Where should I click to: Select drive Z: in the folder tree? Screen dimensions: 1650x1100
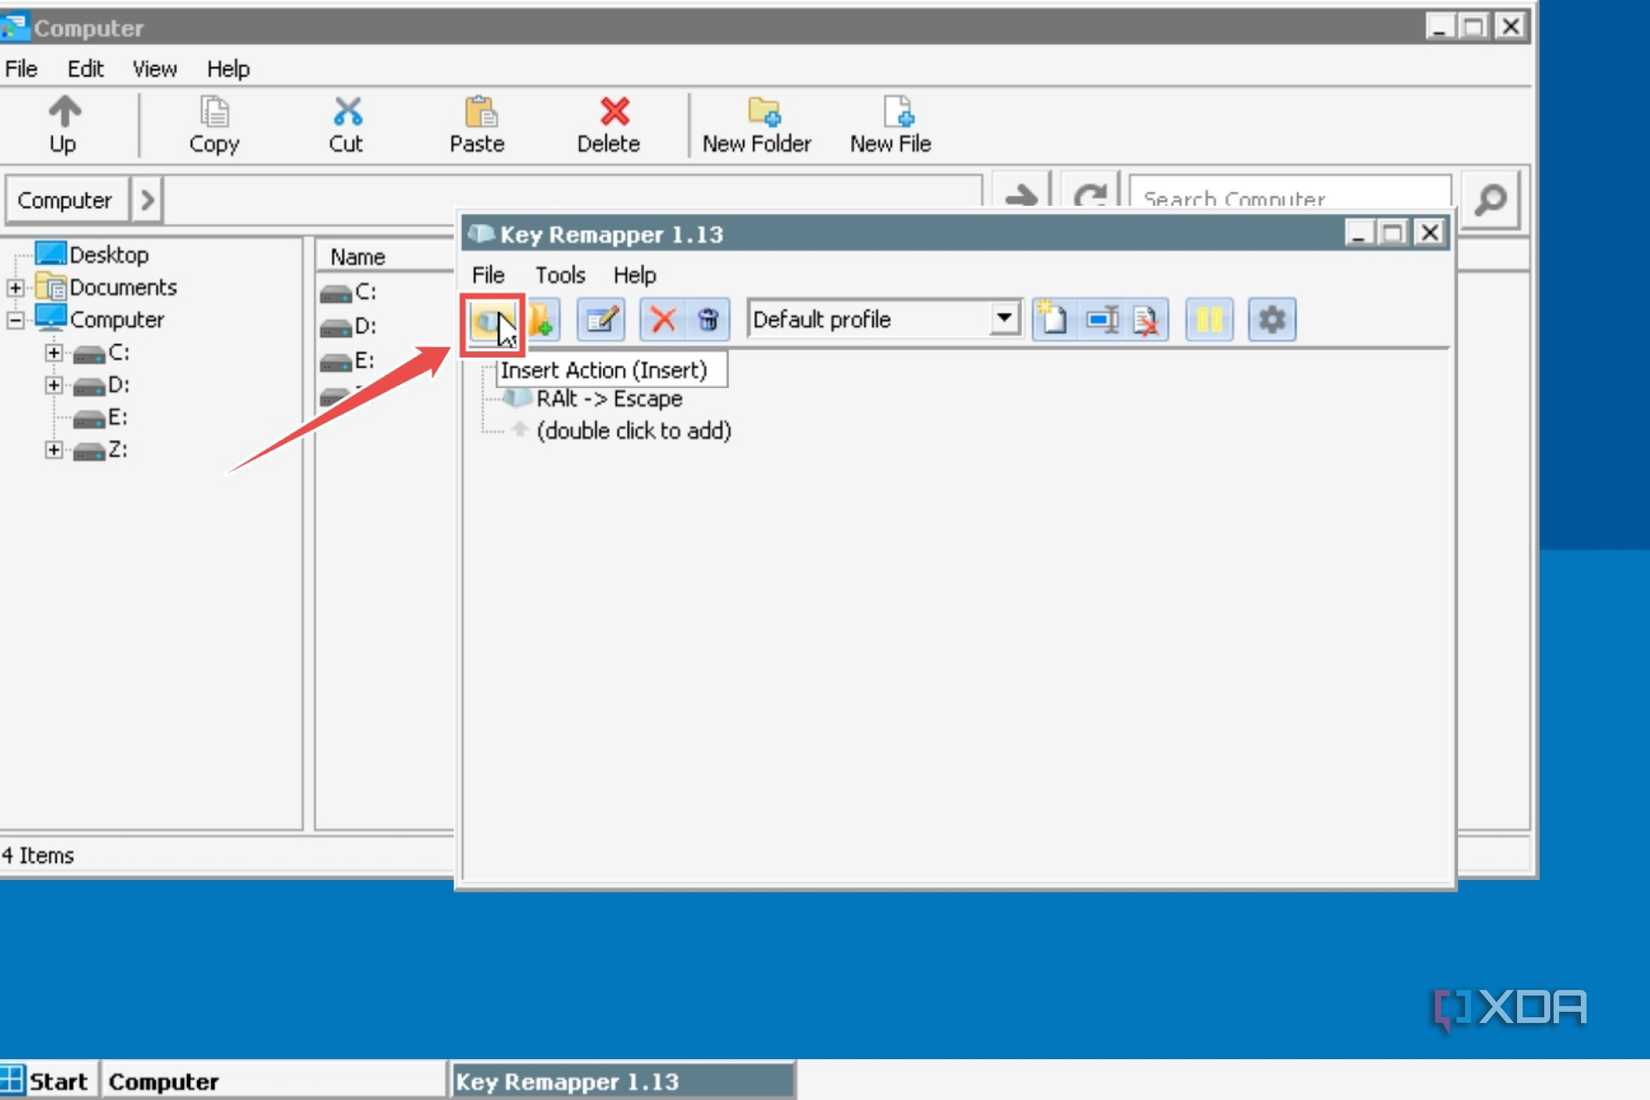click(117, 450)
